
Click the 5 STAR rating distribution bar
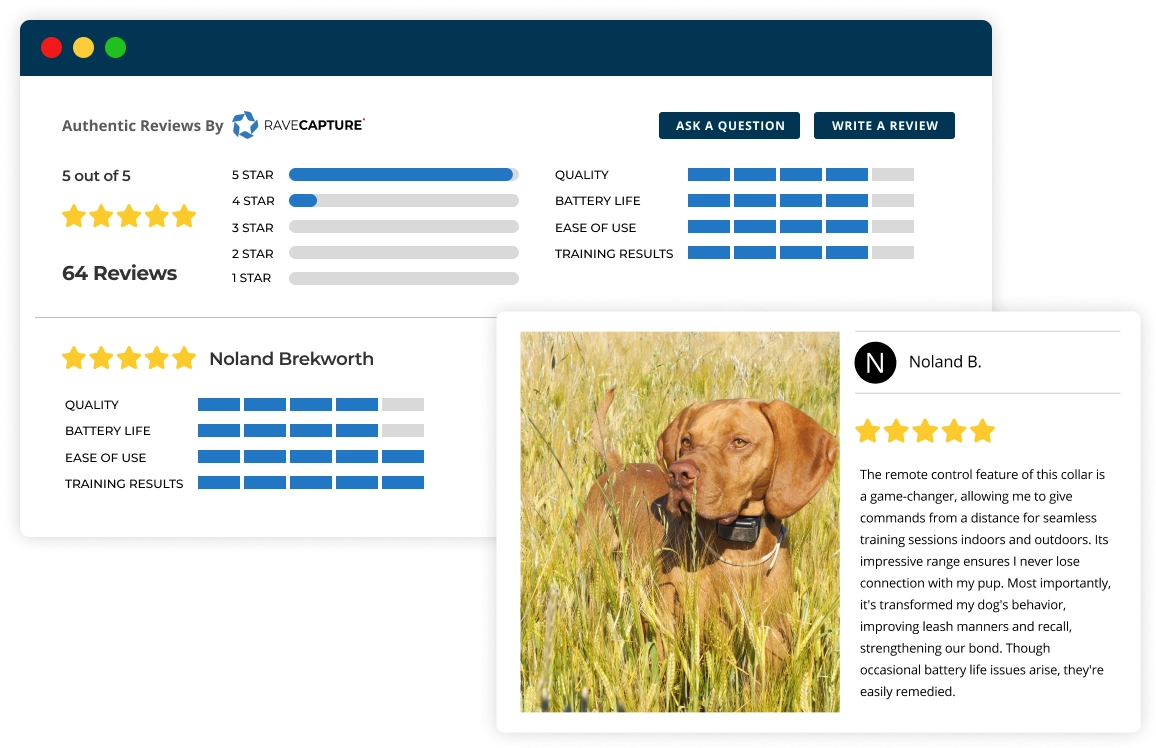403,174
